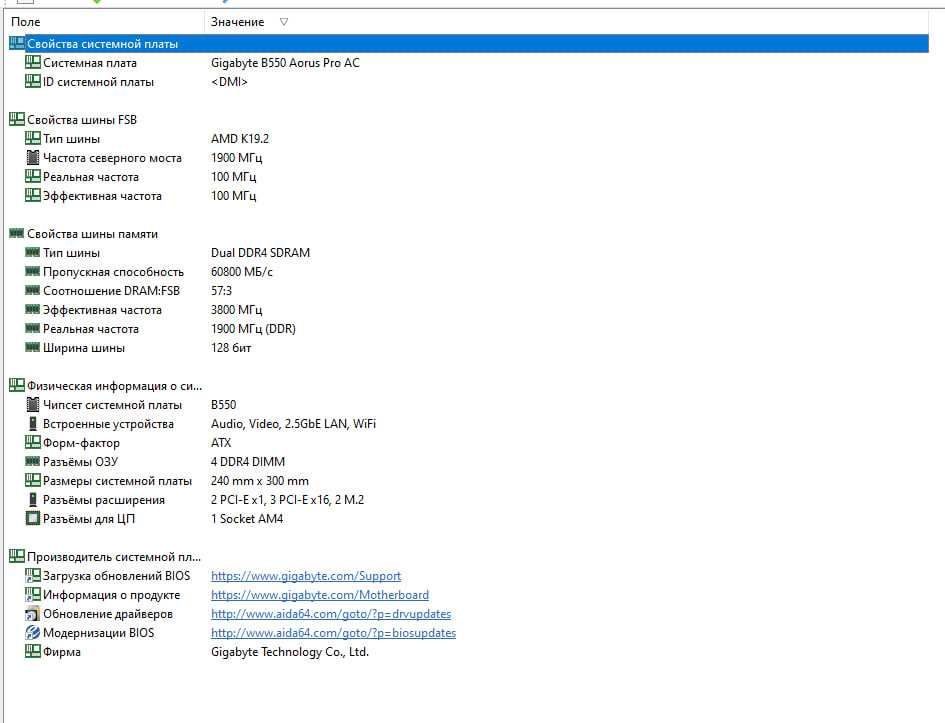Click the Свойства системной платы header icon

click(17, 43)
